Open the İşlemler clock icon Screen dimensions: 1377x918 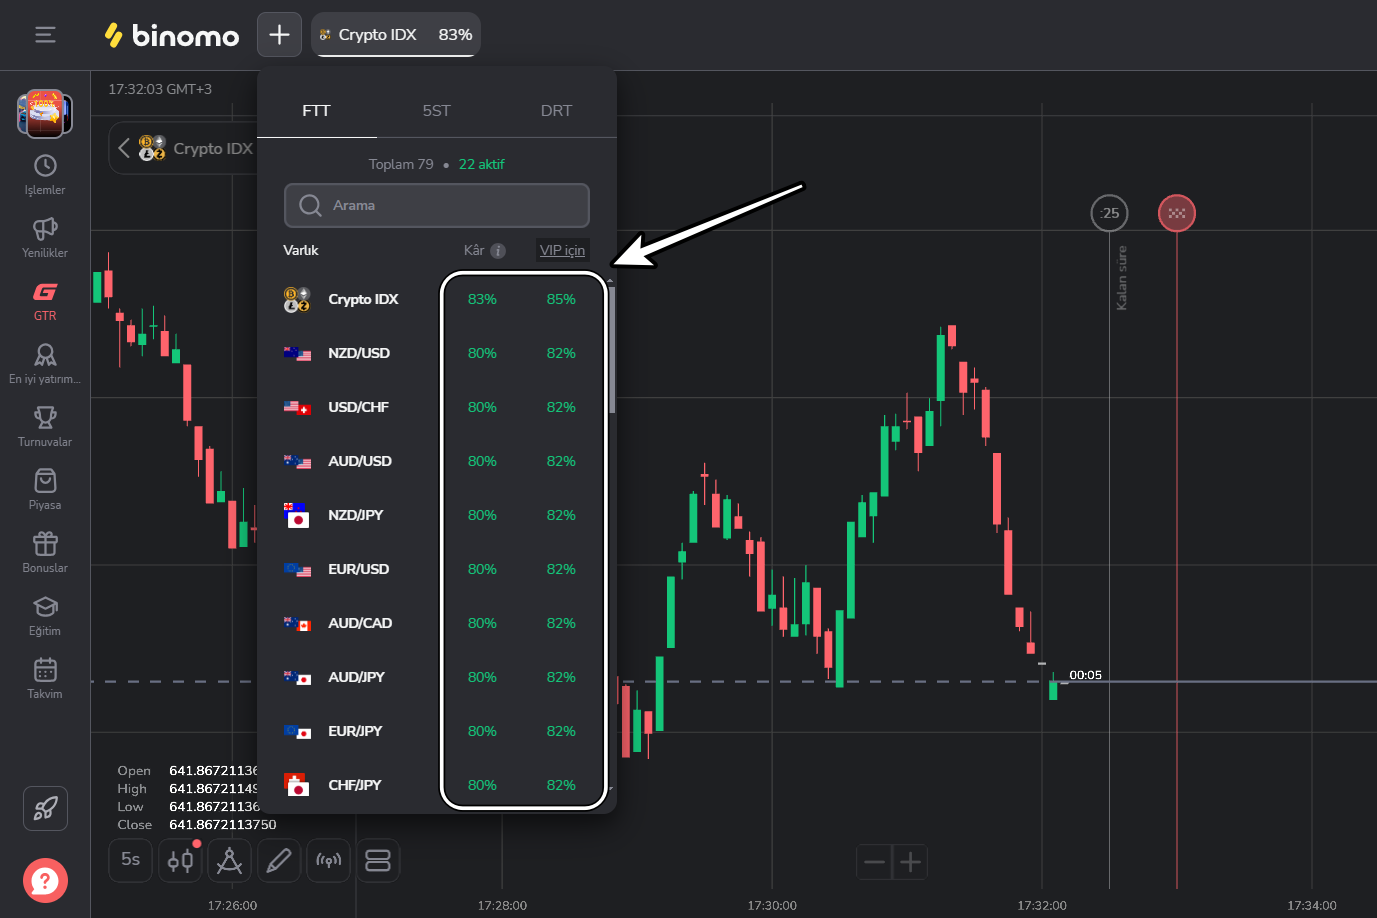coord(45,166)
